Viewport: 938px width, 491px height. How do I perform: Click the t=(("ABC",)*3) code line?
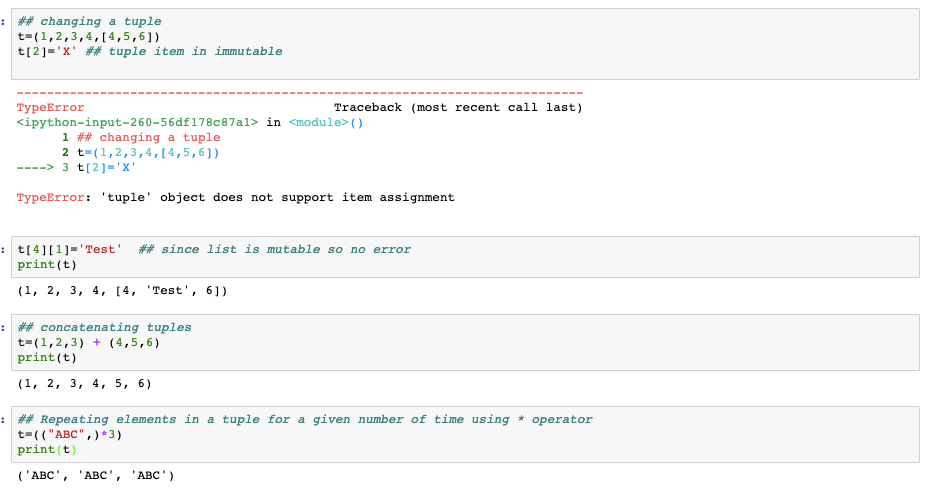point(70,435)
